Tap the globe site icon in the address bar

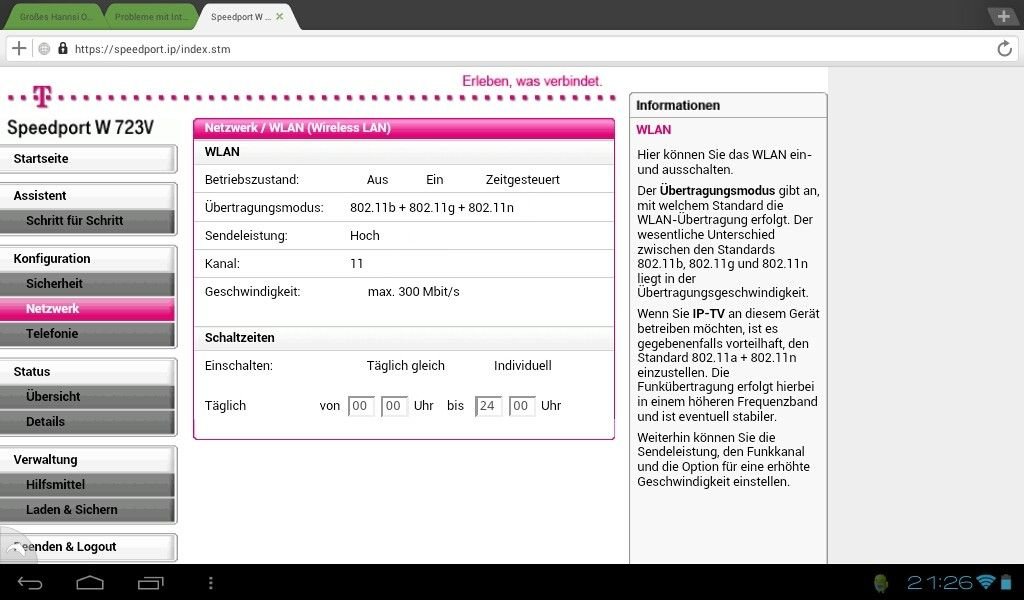pyautogui.click(x=44, y=48)
